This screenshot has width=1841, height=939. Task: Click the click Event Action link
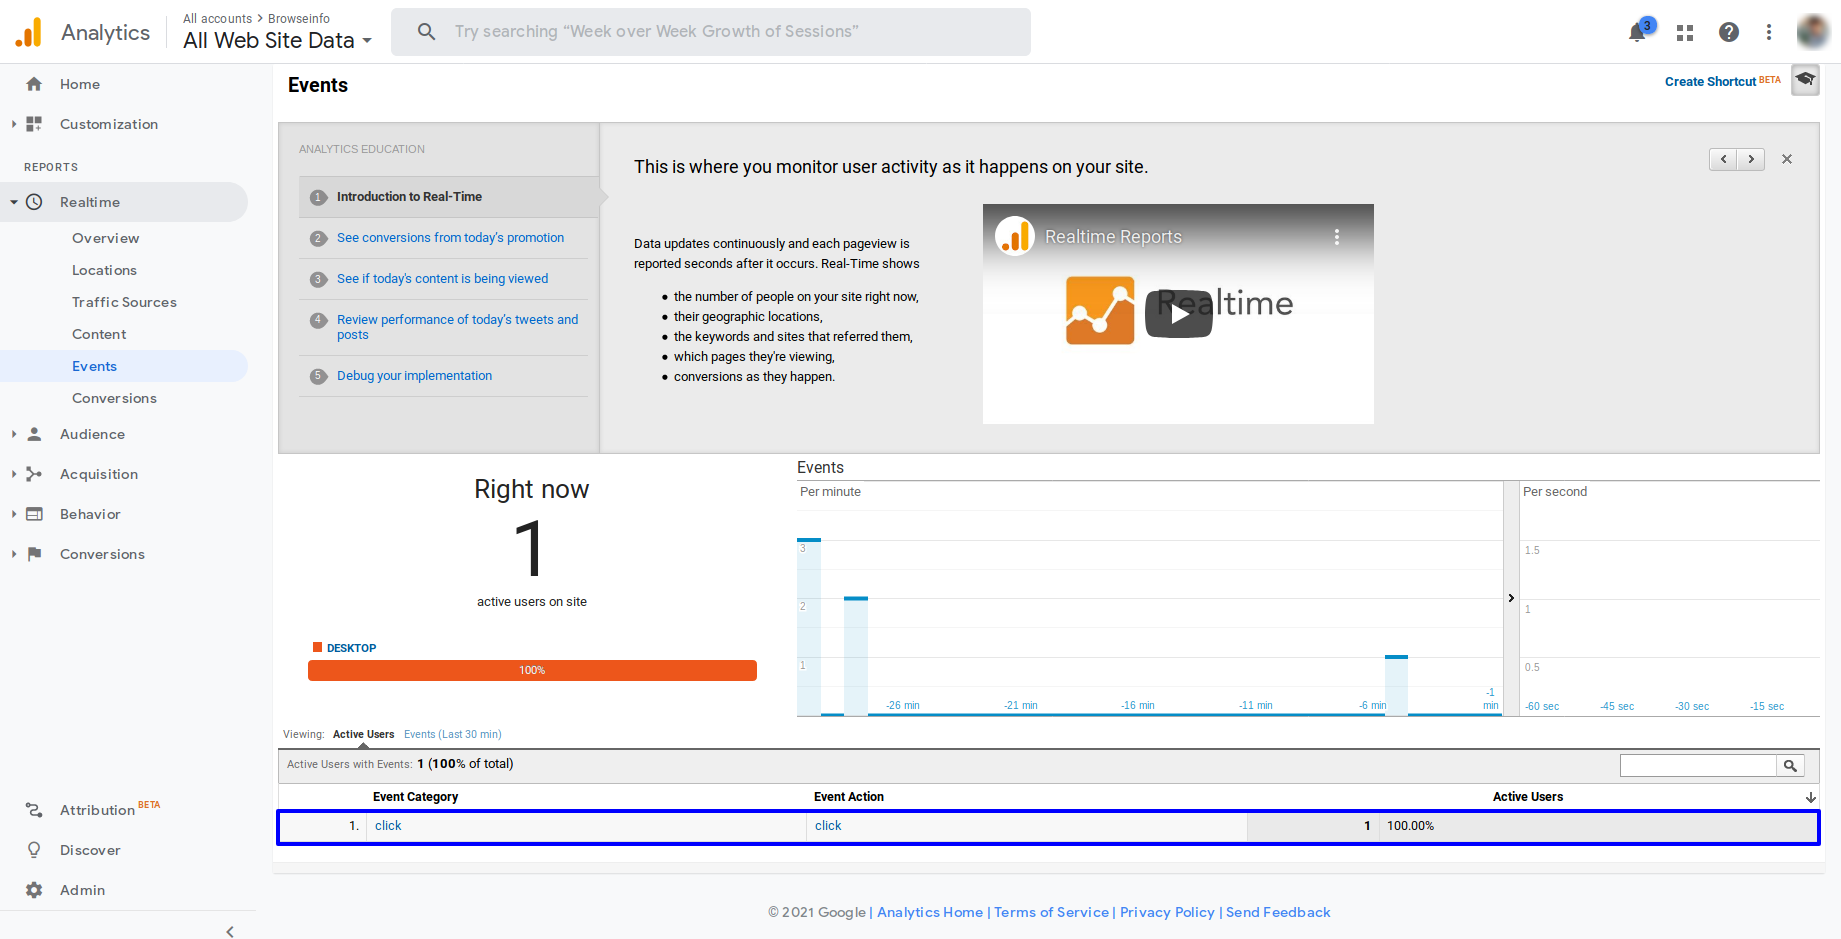coord(828,826)
